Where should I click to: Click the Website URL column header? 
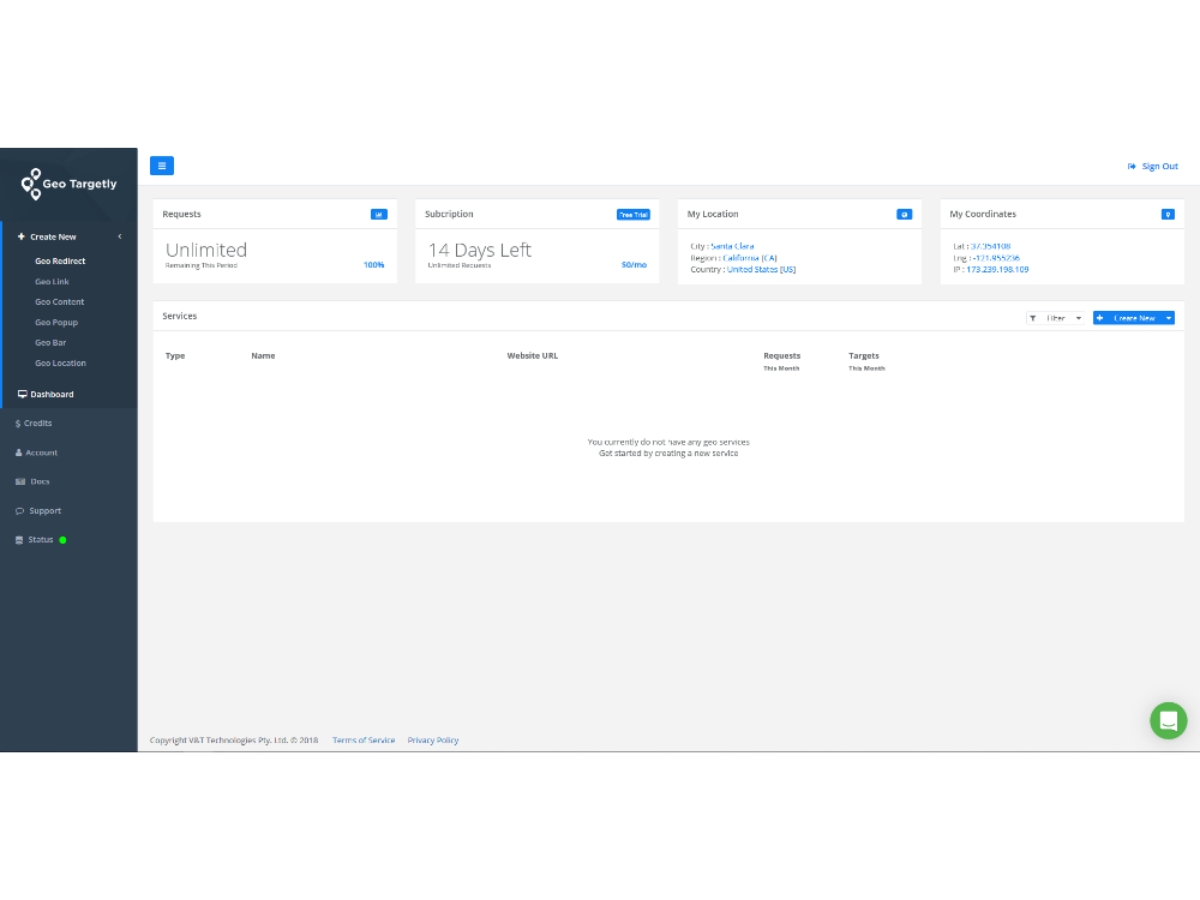pos(532,356)
